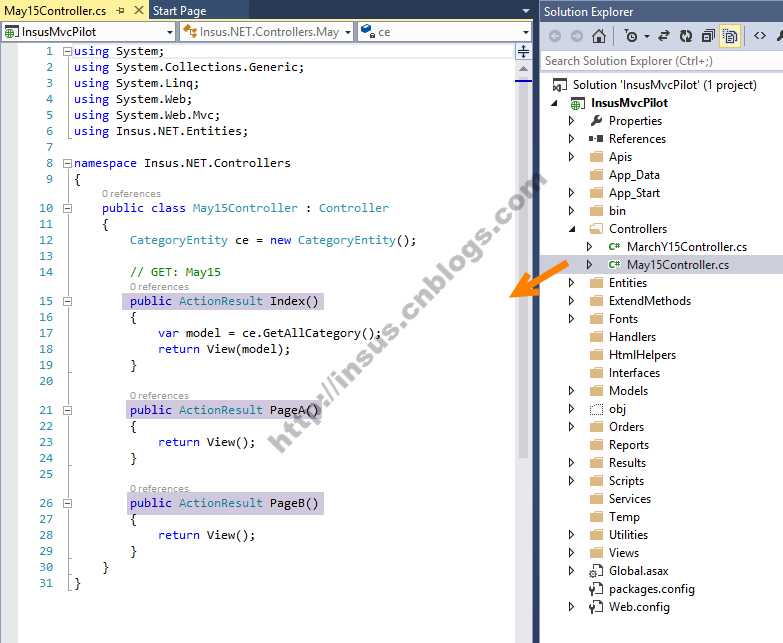Click the C# icon of MarchY15Controller.cs

(x=614, y=247)
